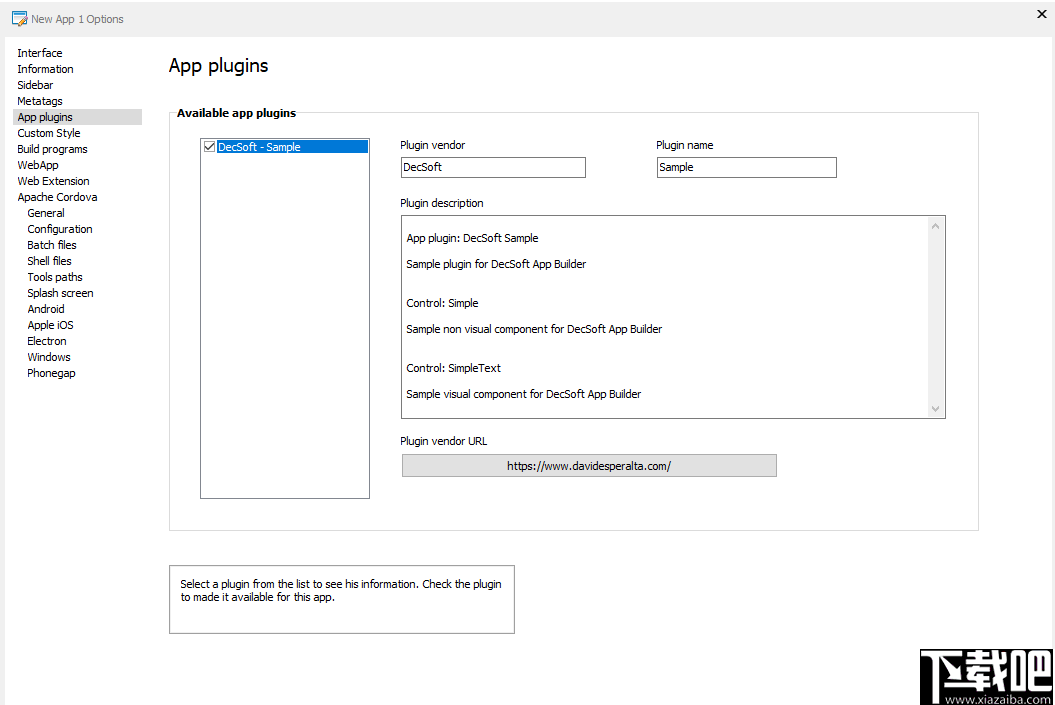Focus the Plugin vendor text field

pyautogui.click(x=493, y=168)
